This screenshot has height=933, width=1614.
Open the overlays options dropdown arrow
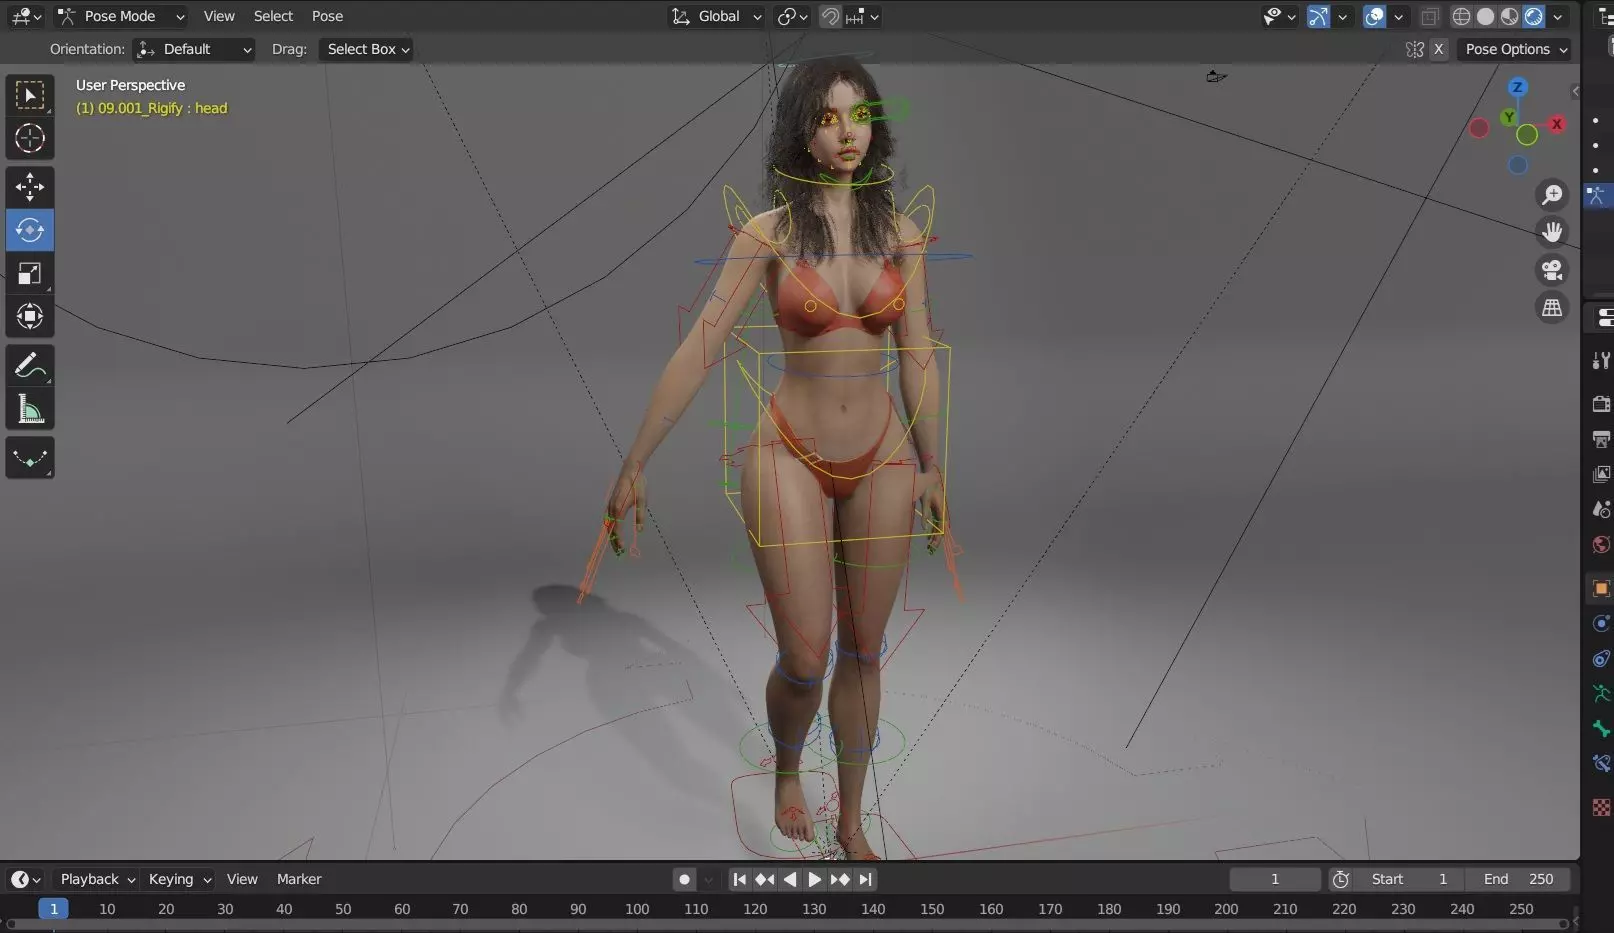[x=1399, y=16]
